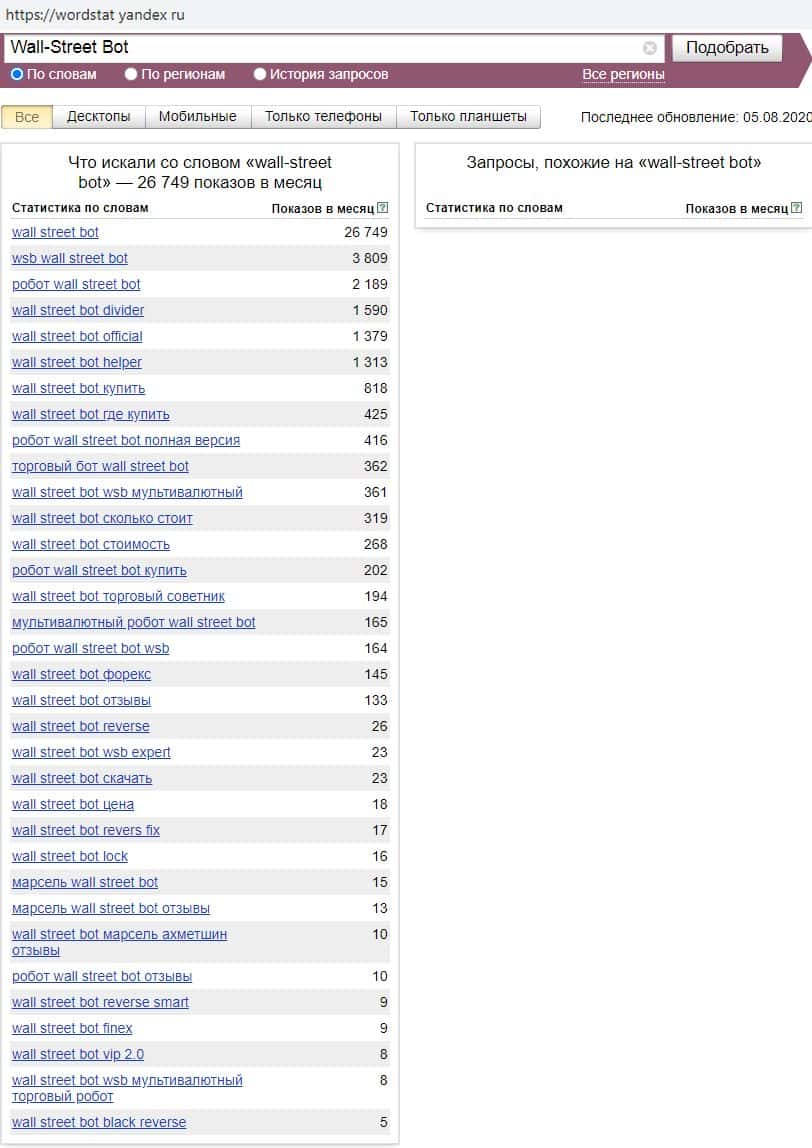Viewport: 812px width, 1148px height.
Task: Follow the 'wall street bot helper' link
Action: coord(77,362)
